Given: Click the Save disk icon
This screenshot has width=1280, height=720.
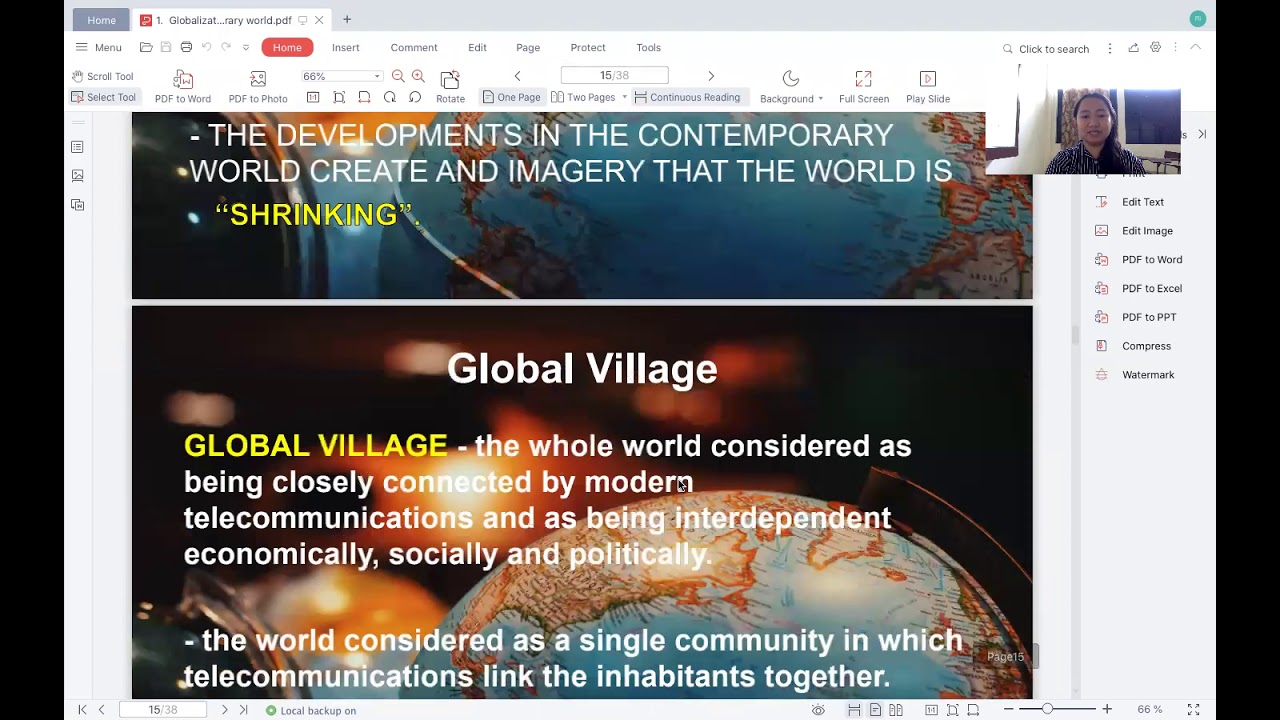Looking at the screenshot, I should pyautogui.click(x=166, y=47).
